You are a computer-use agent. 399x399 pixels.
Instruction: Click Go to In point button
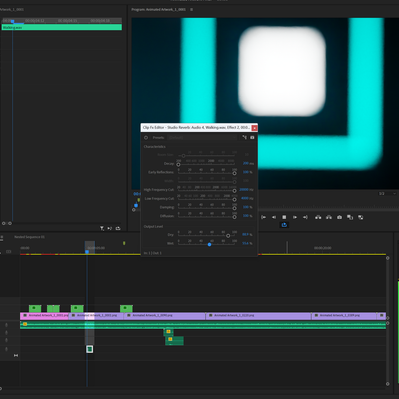click(263, 217)
